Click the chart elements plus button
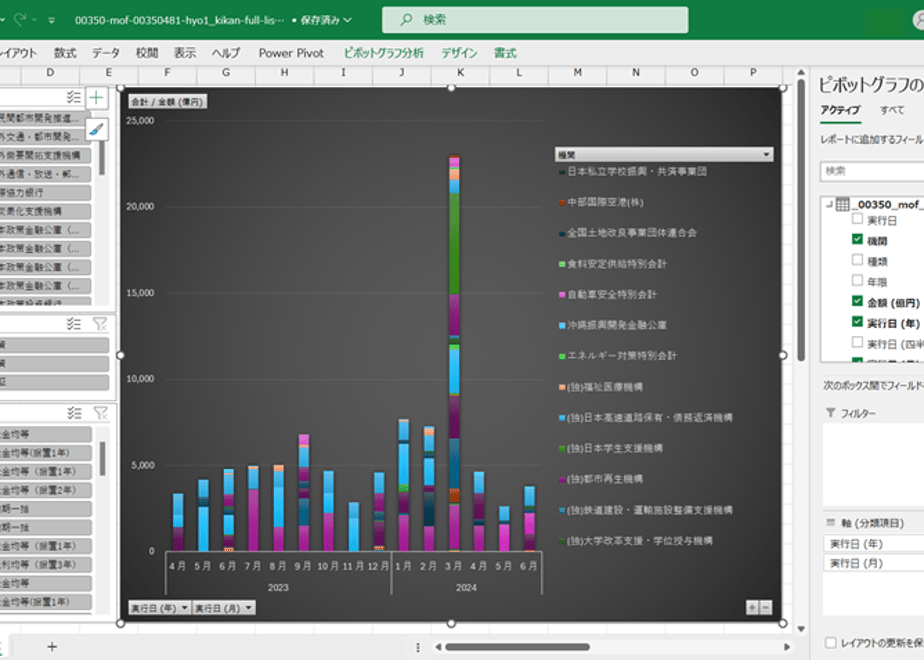 tap(97, 98)
